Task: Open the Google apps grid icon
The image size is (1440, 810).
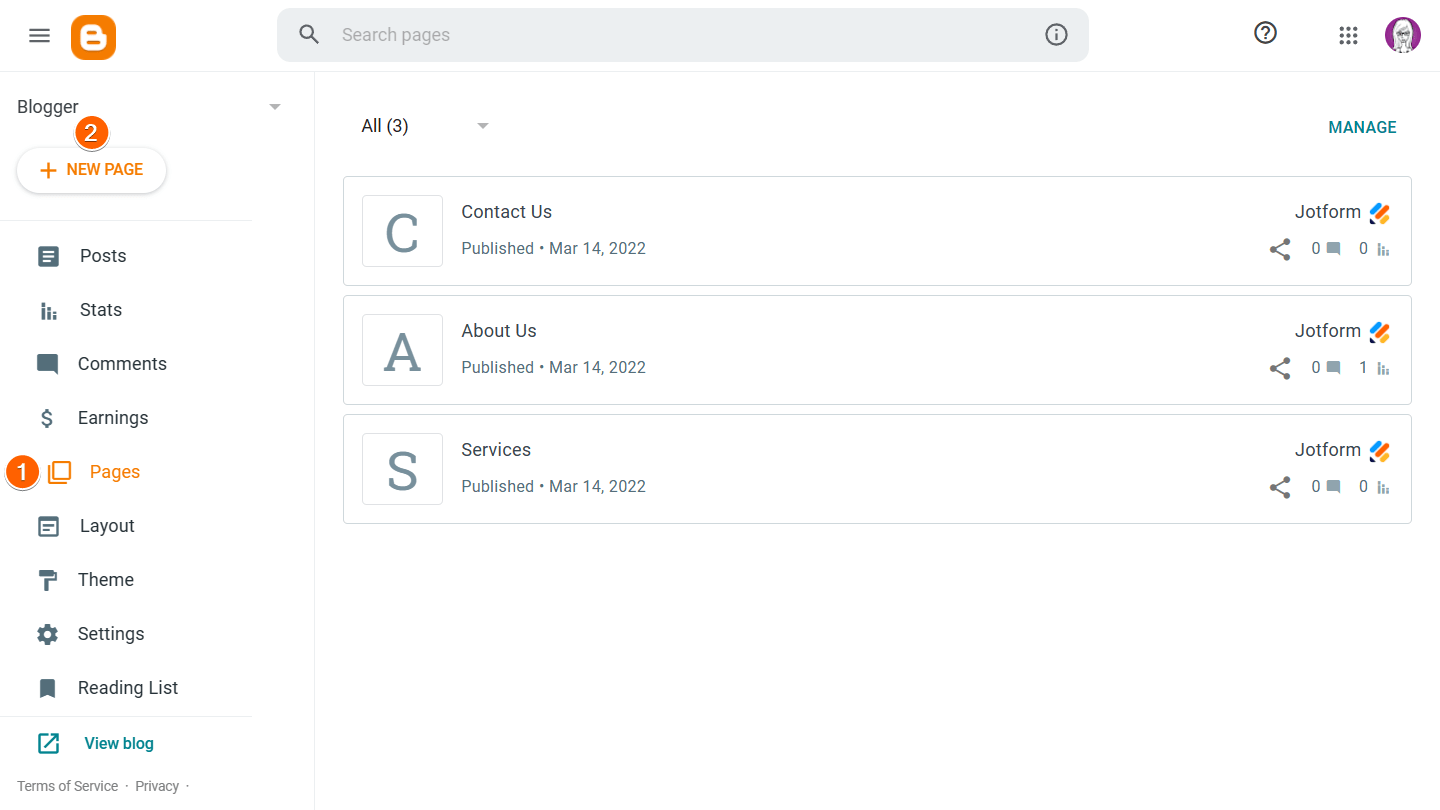Action: (x=1348, y=35)
